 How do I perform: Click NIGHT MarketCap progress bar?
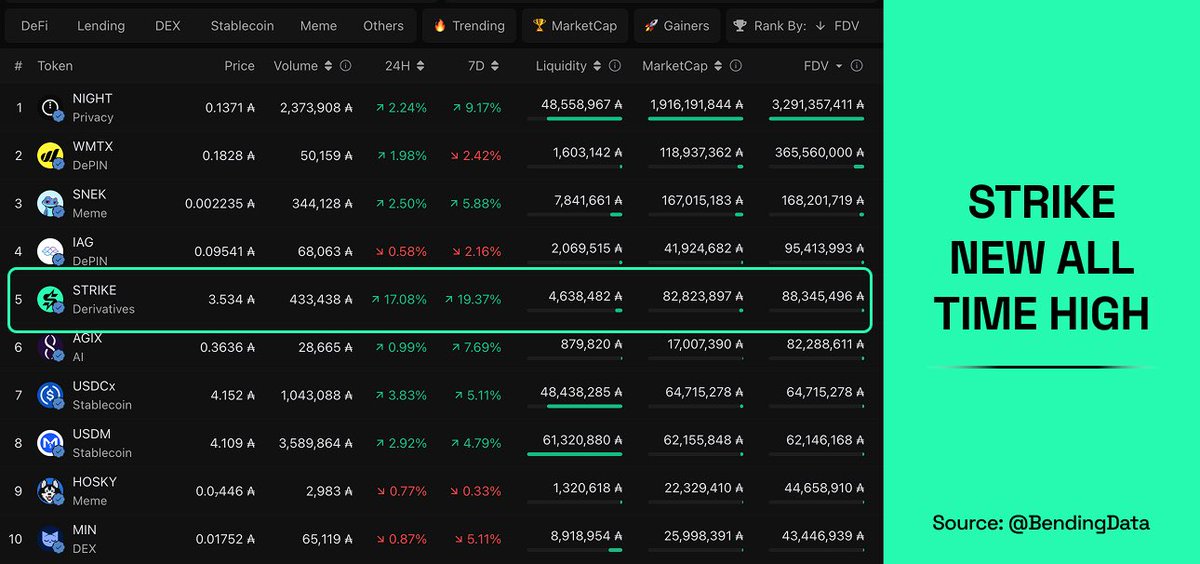pos(695,118)
